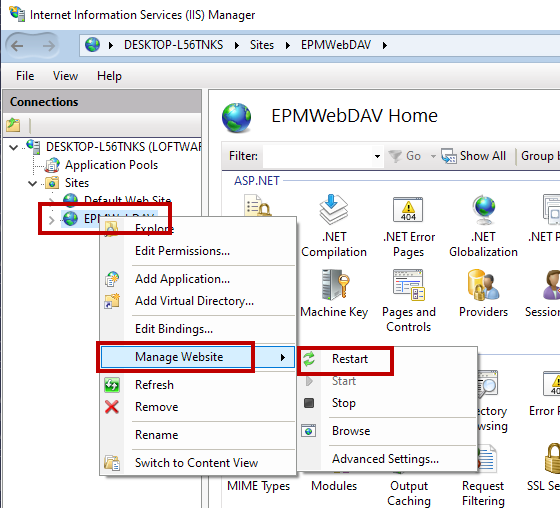Click the Application Pools tree icon
This screenshot has width=560, height=508.
pyautogui.click(x=53, y=165)
